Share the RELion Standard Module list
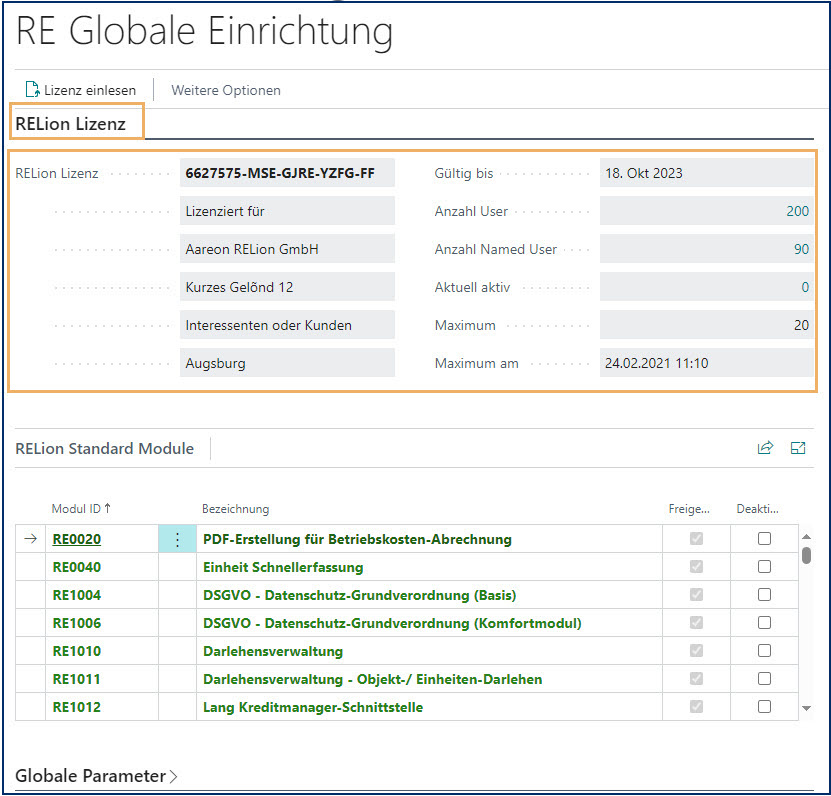831x796 pixels. pos(765,448)
